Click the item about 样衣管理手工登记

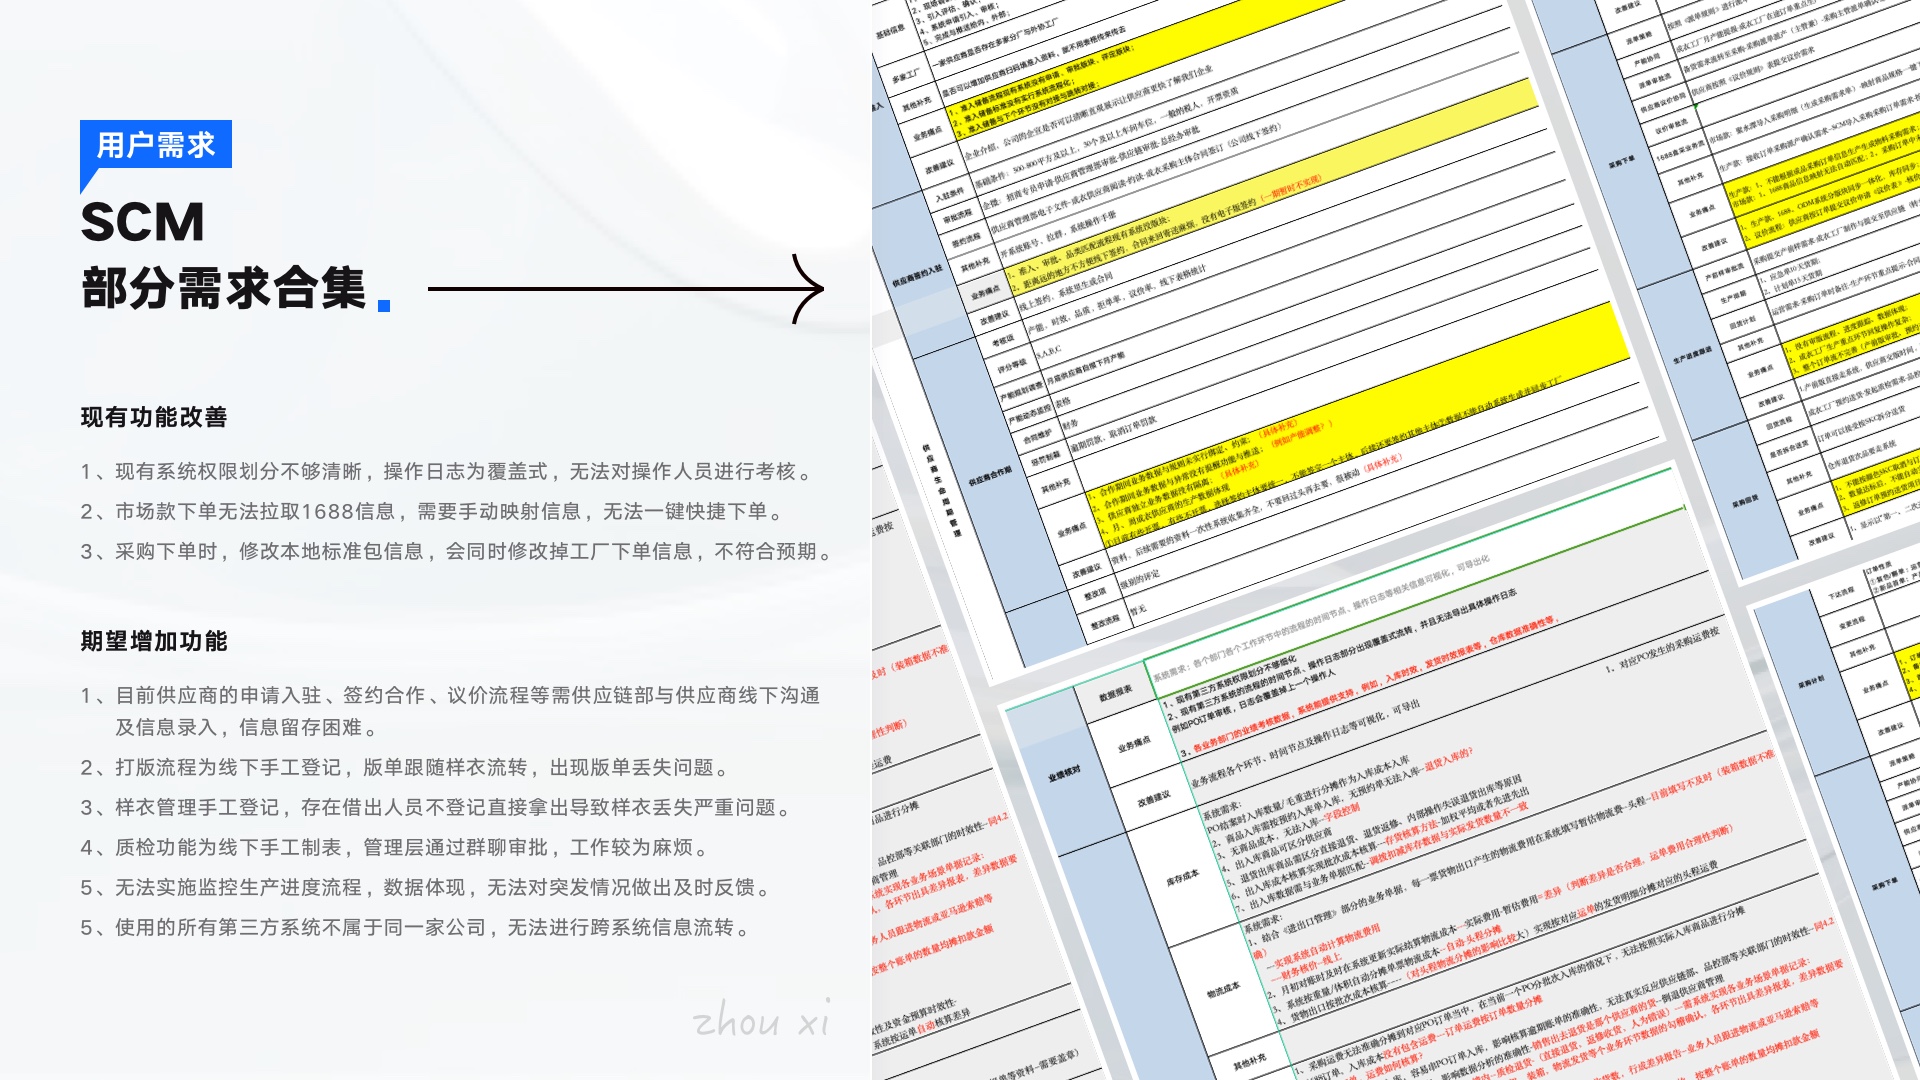437,807
